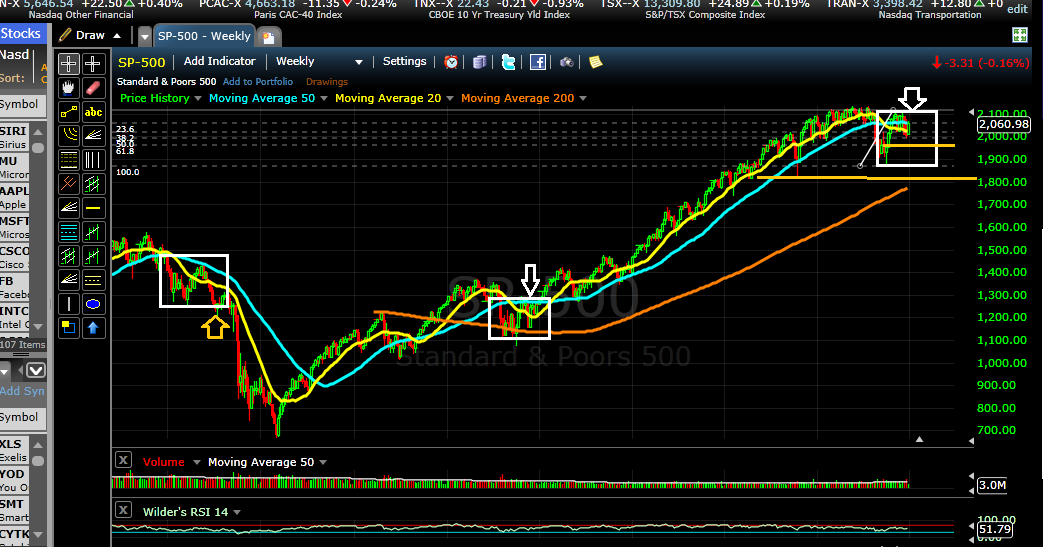Click the camera snapshot icon

click(x=566, y=62)
